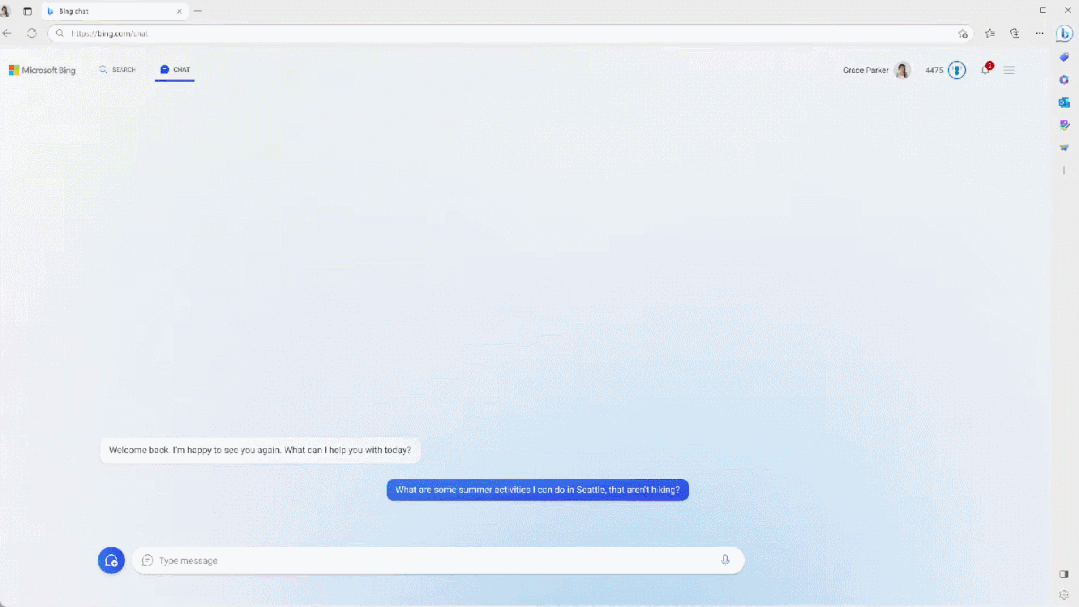This screenshot has height=607, width=1079.
Task: Activate the microphone voice input
Action: 725,560
